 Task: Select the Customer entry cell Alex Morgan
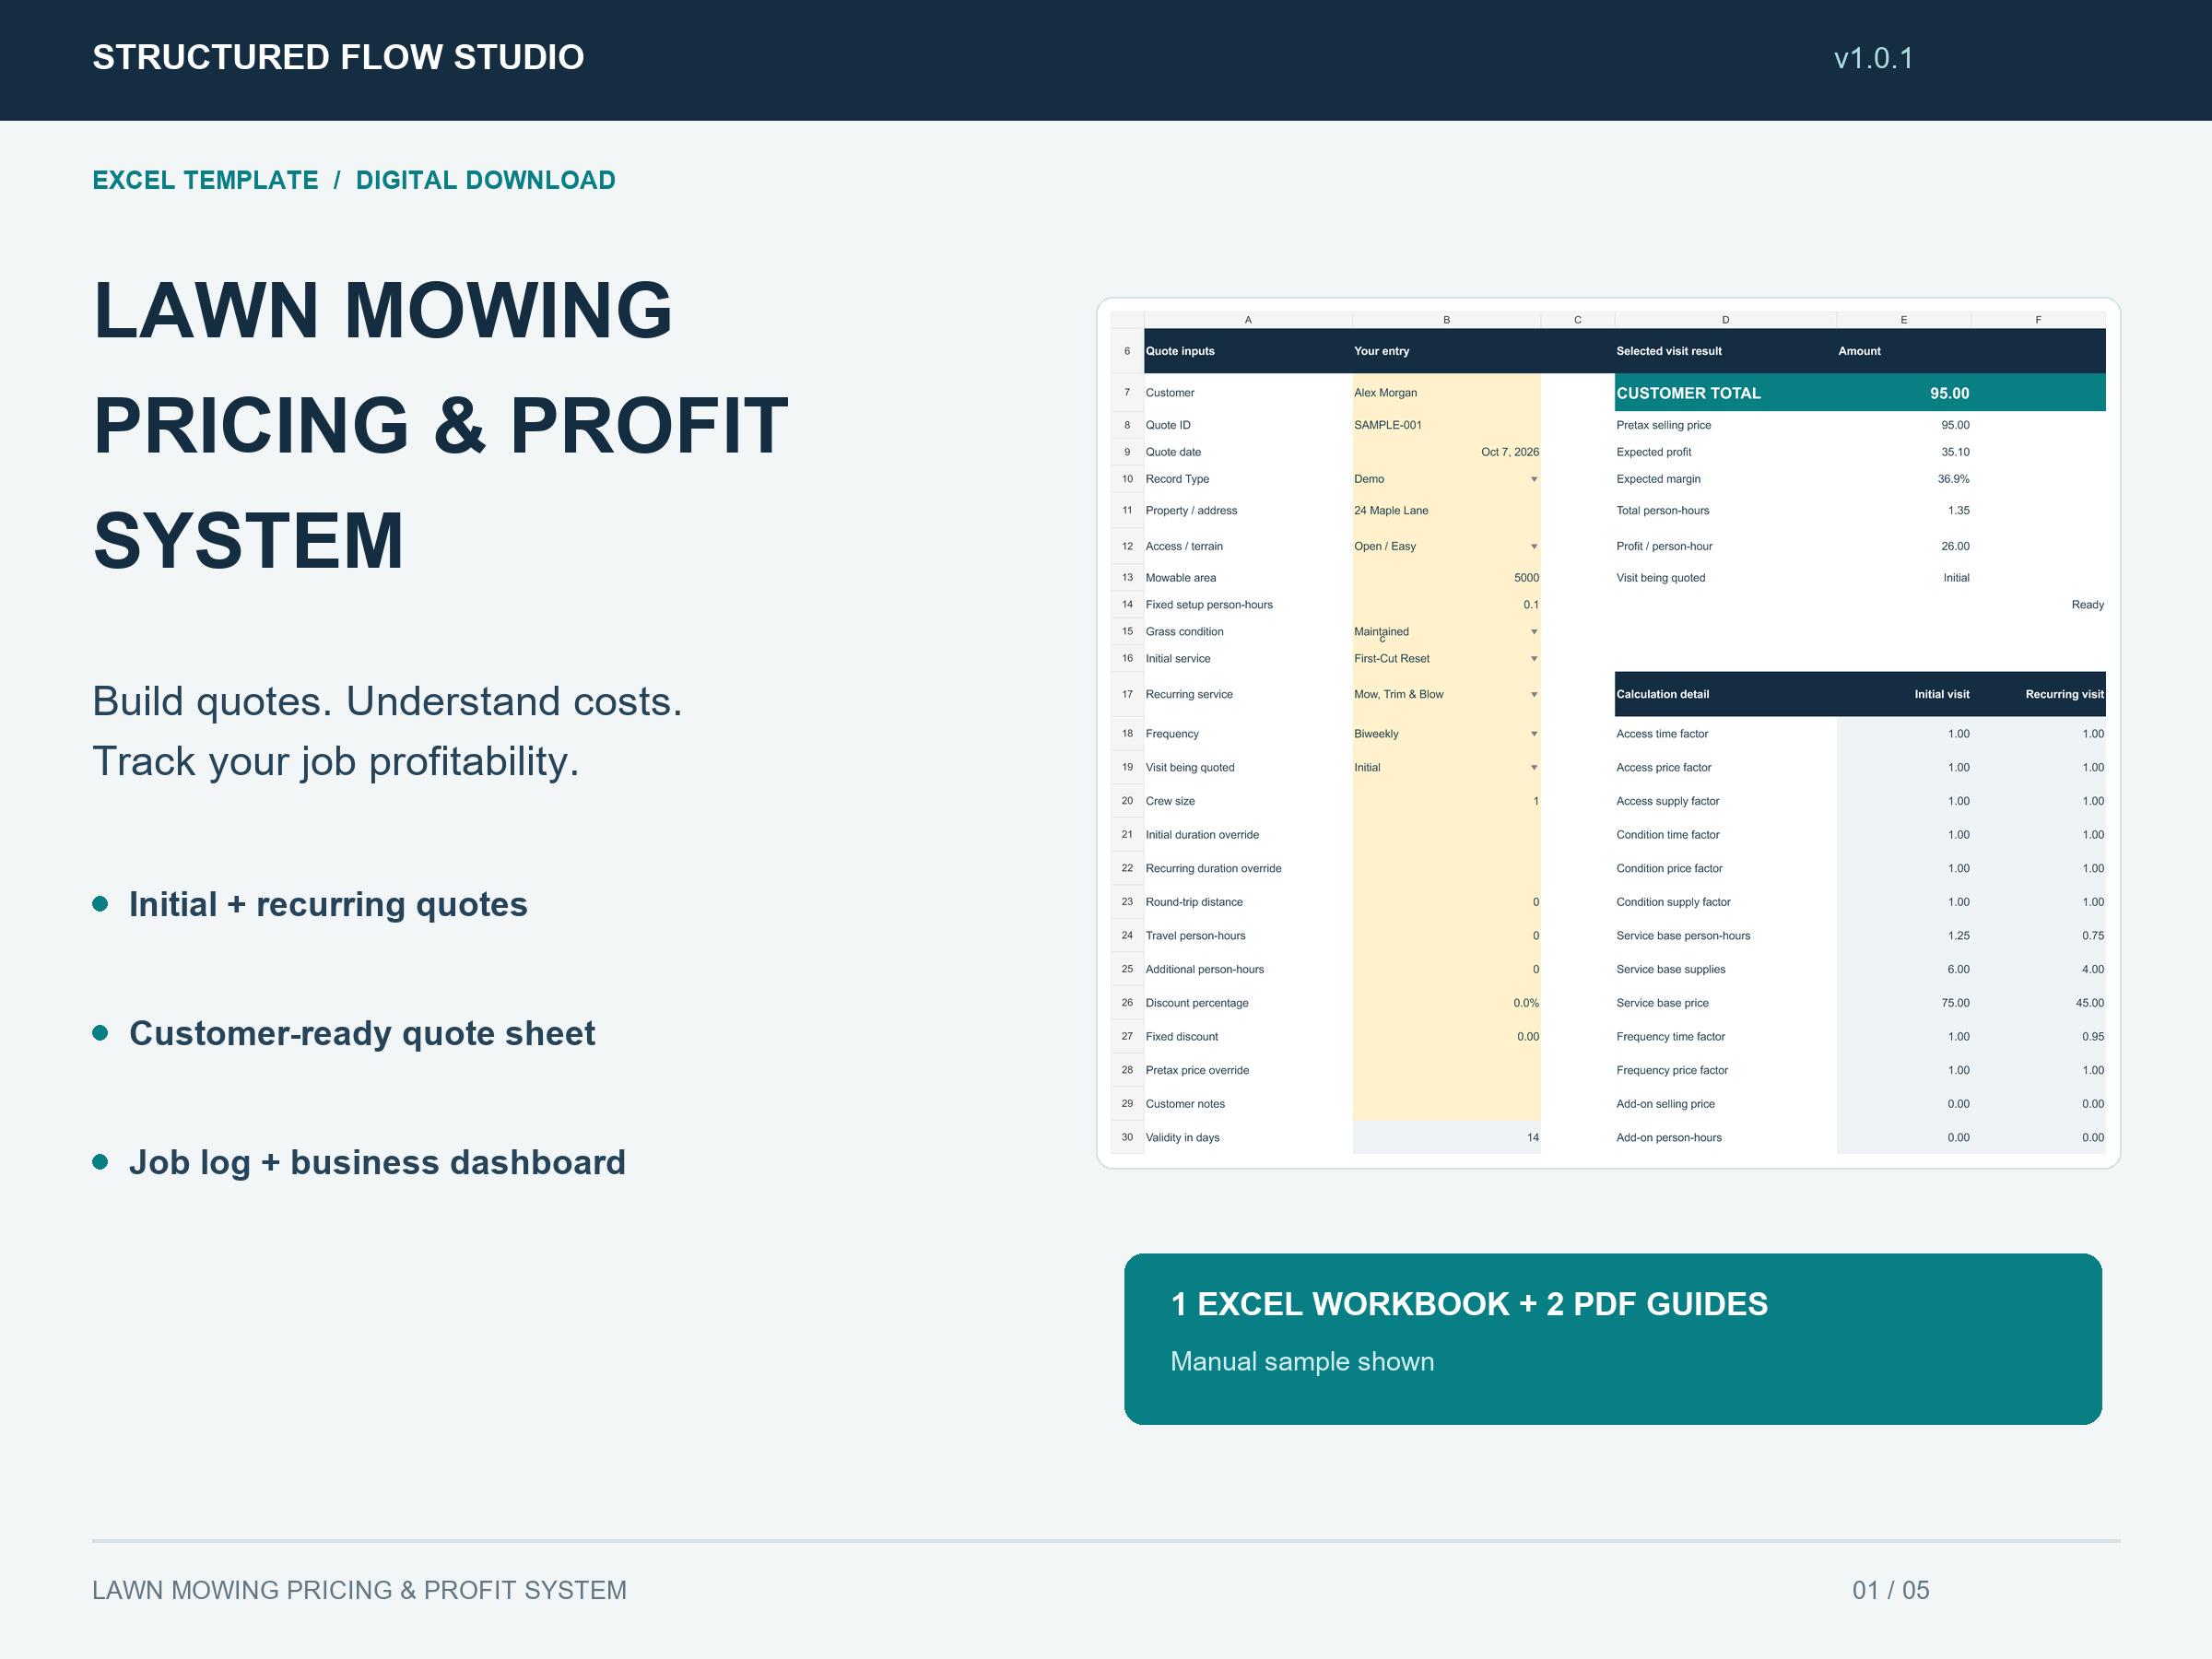tap(1446, 392)
